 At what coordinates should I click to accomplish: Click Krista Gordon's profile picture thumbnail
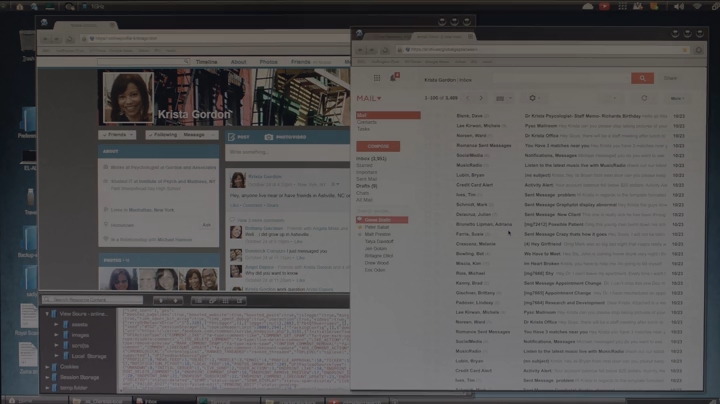[238, 180]
